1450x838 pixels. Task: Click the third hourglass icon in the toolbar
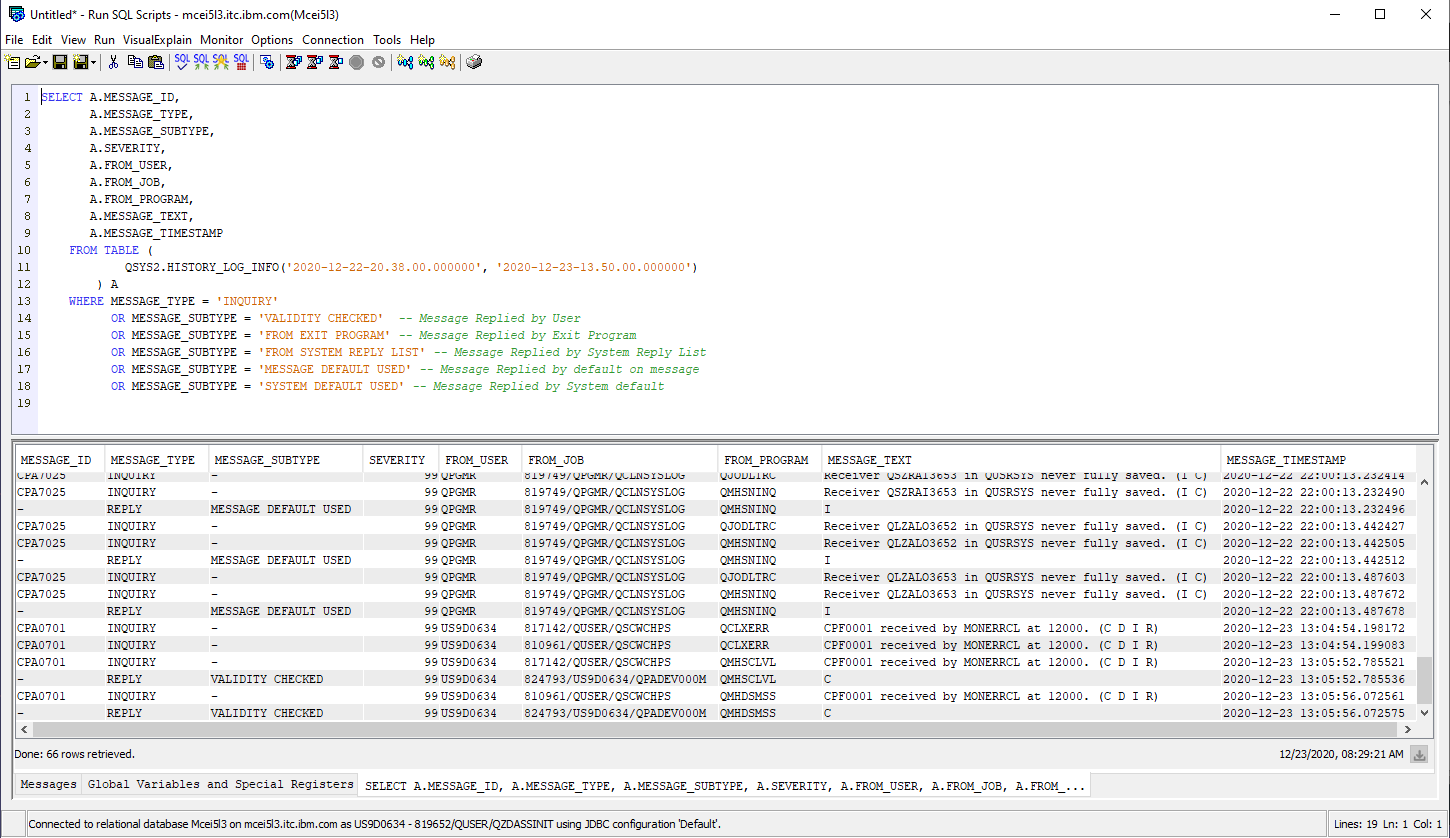(x=335, y=62)
